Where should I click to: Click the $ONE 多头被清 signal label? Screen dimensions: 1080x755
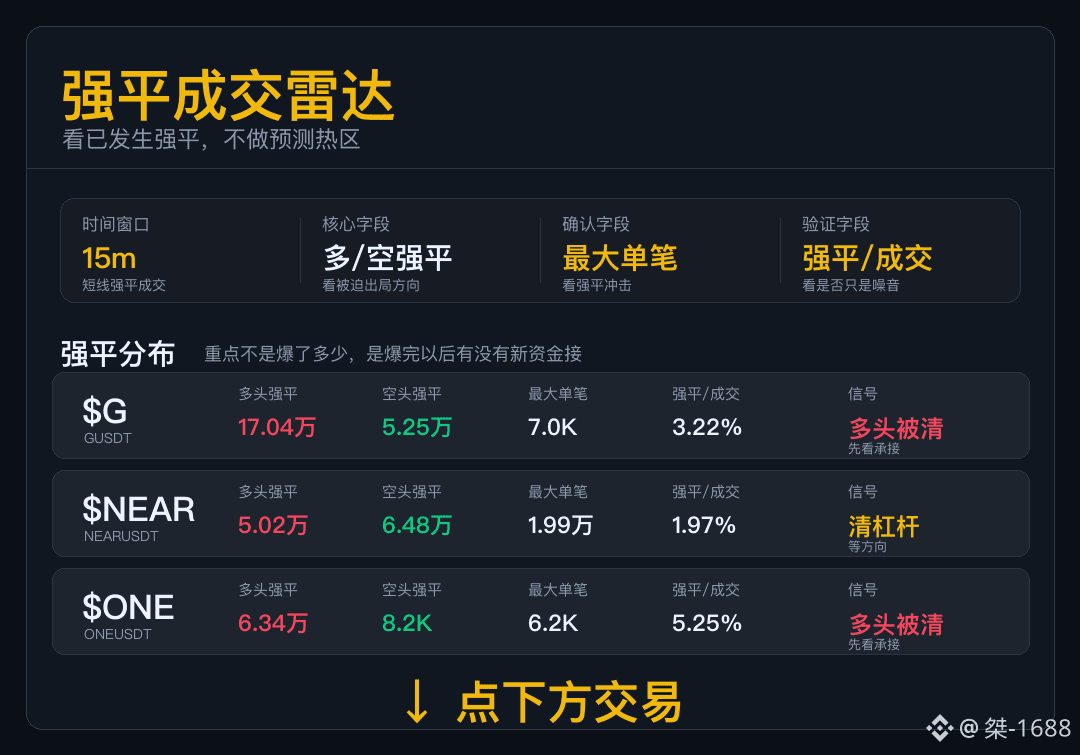(x=895, y=625)
